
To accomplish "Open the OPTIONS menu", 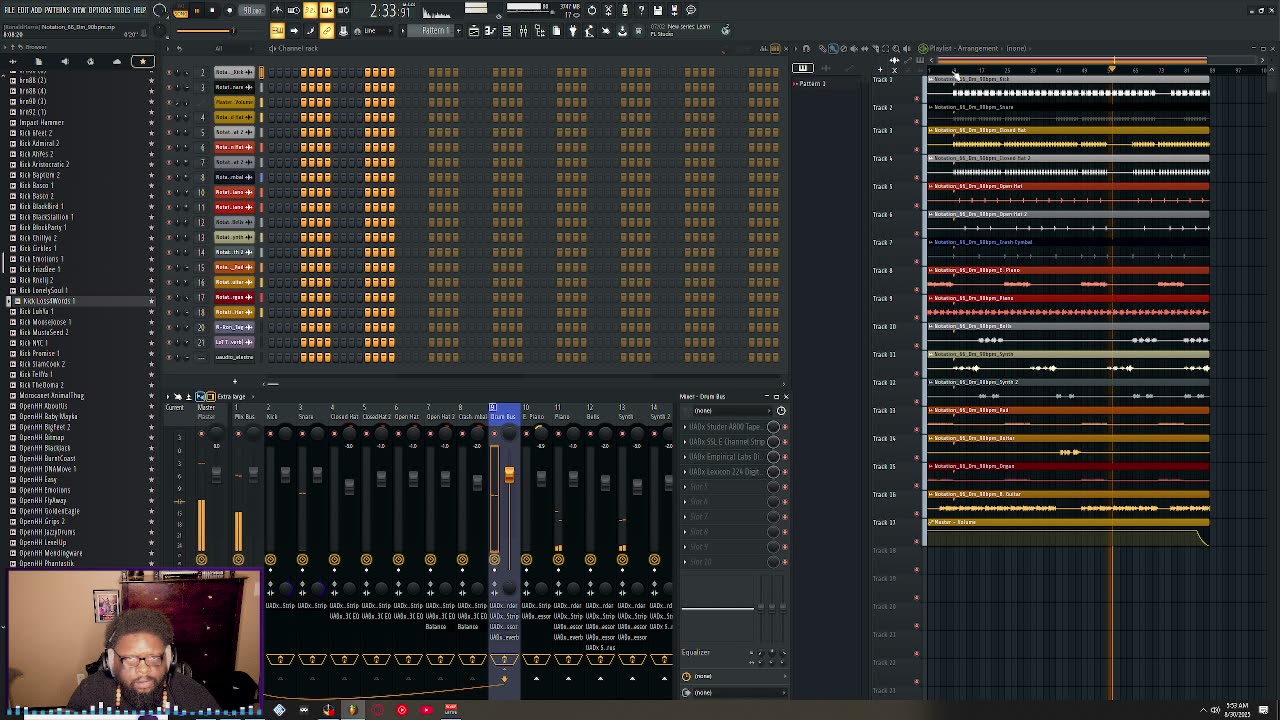I will [98, 10].
